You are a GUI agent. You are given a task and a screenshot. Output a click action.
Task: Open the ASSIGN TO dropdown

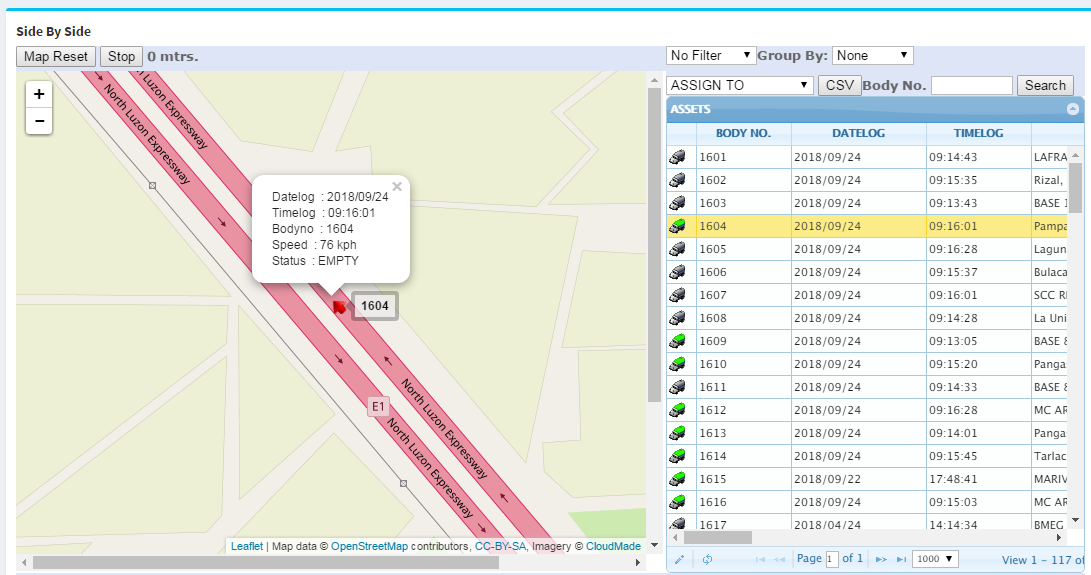pos(739,86)
